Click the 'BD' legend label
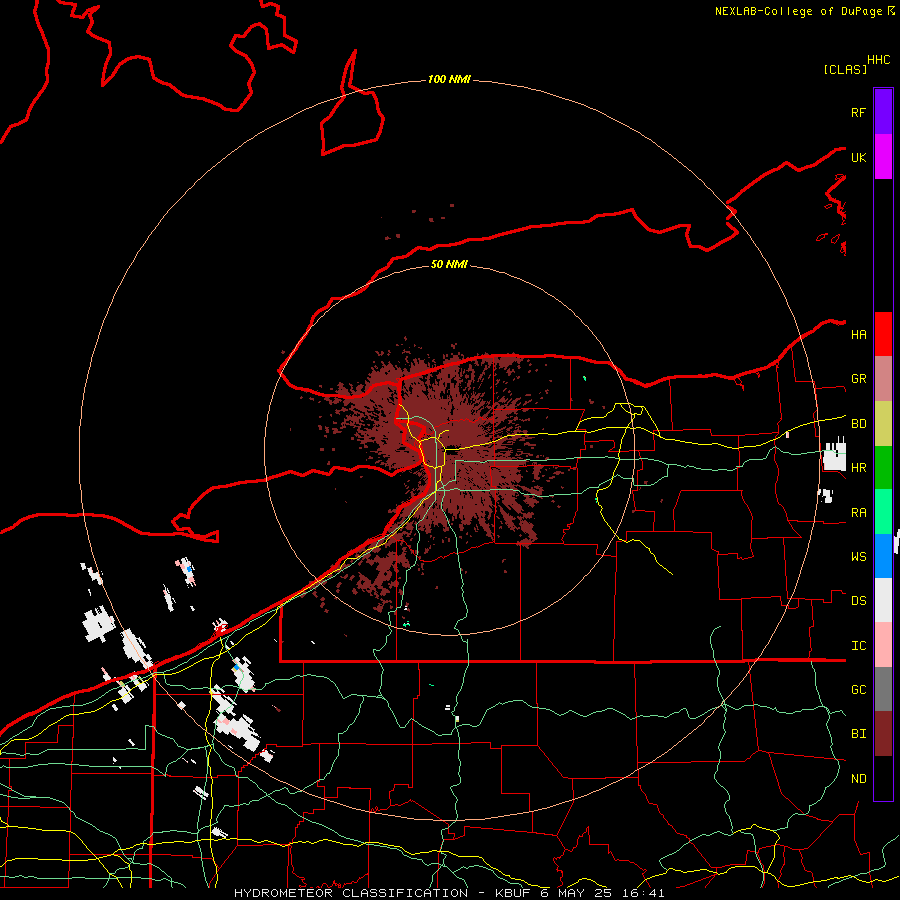Screen dimensions: 900x900 tap(858, 424)
